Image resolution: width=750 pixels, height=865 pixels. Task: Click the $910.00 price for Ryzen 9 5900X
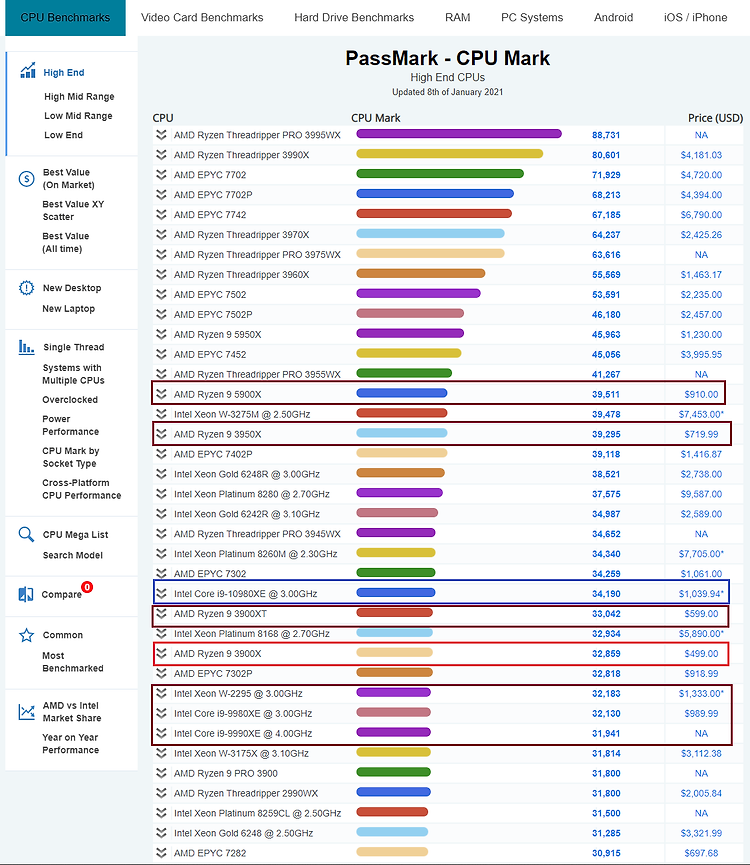click(x=701, y=394)
